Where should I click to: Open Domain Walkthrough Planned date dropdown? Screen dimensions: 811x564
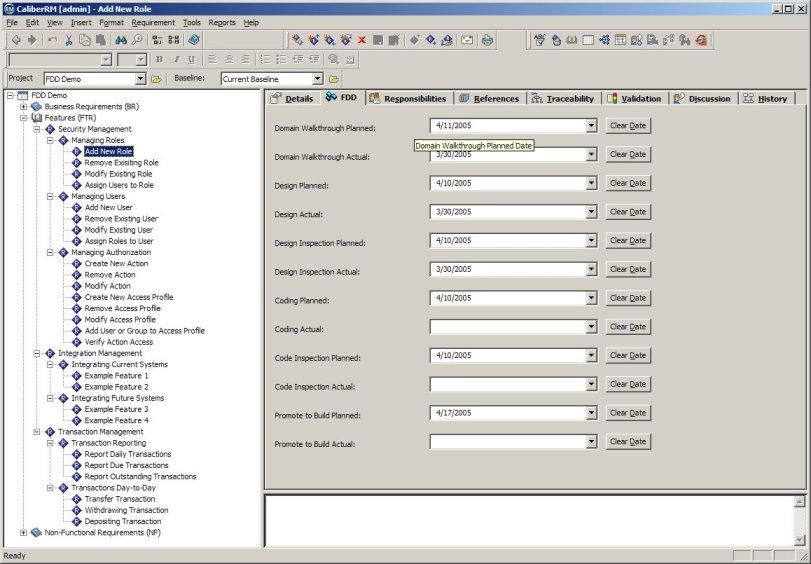click(591, 126)
